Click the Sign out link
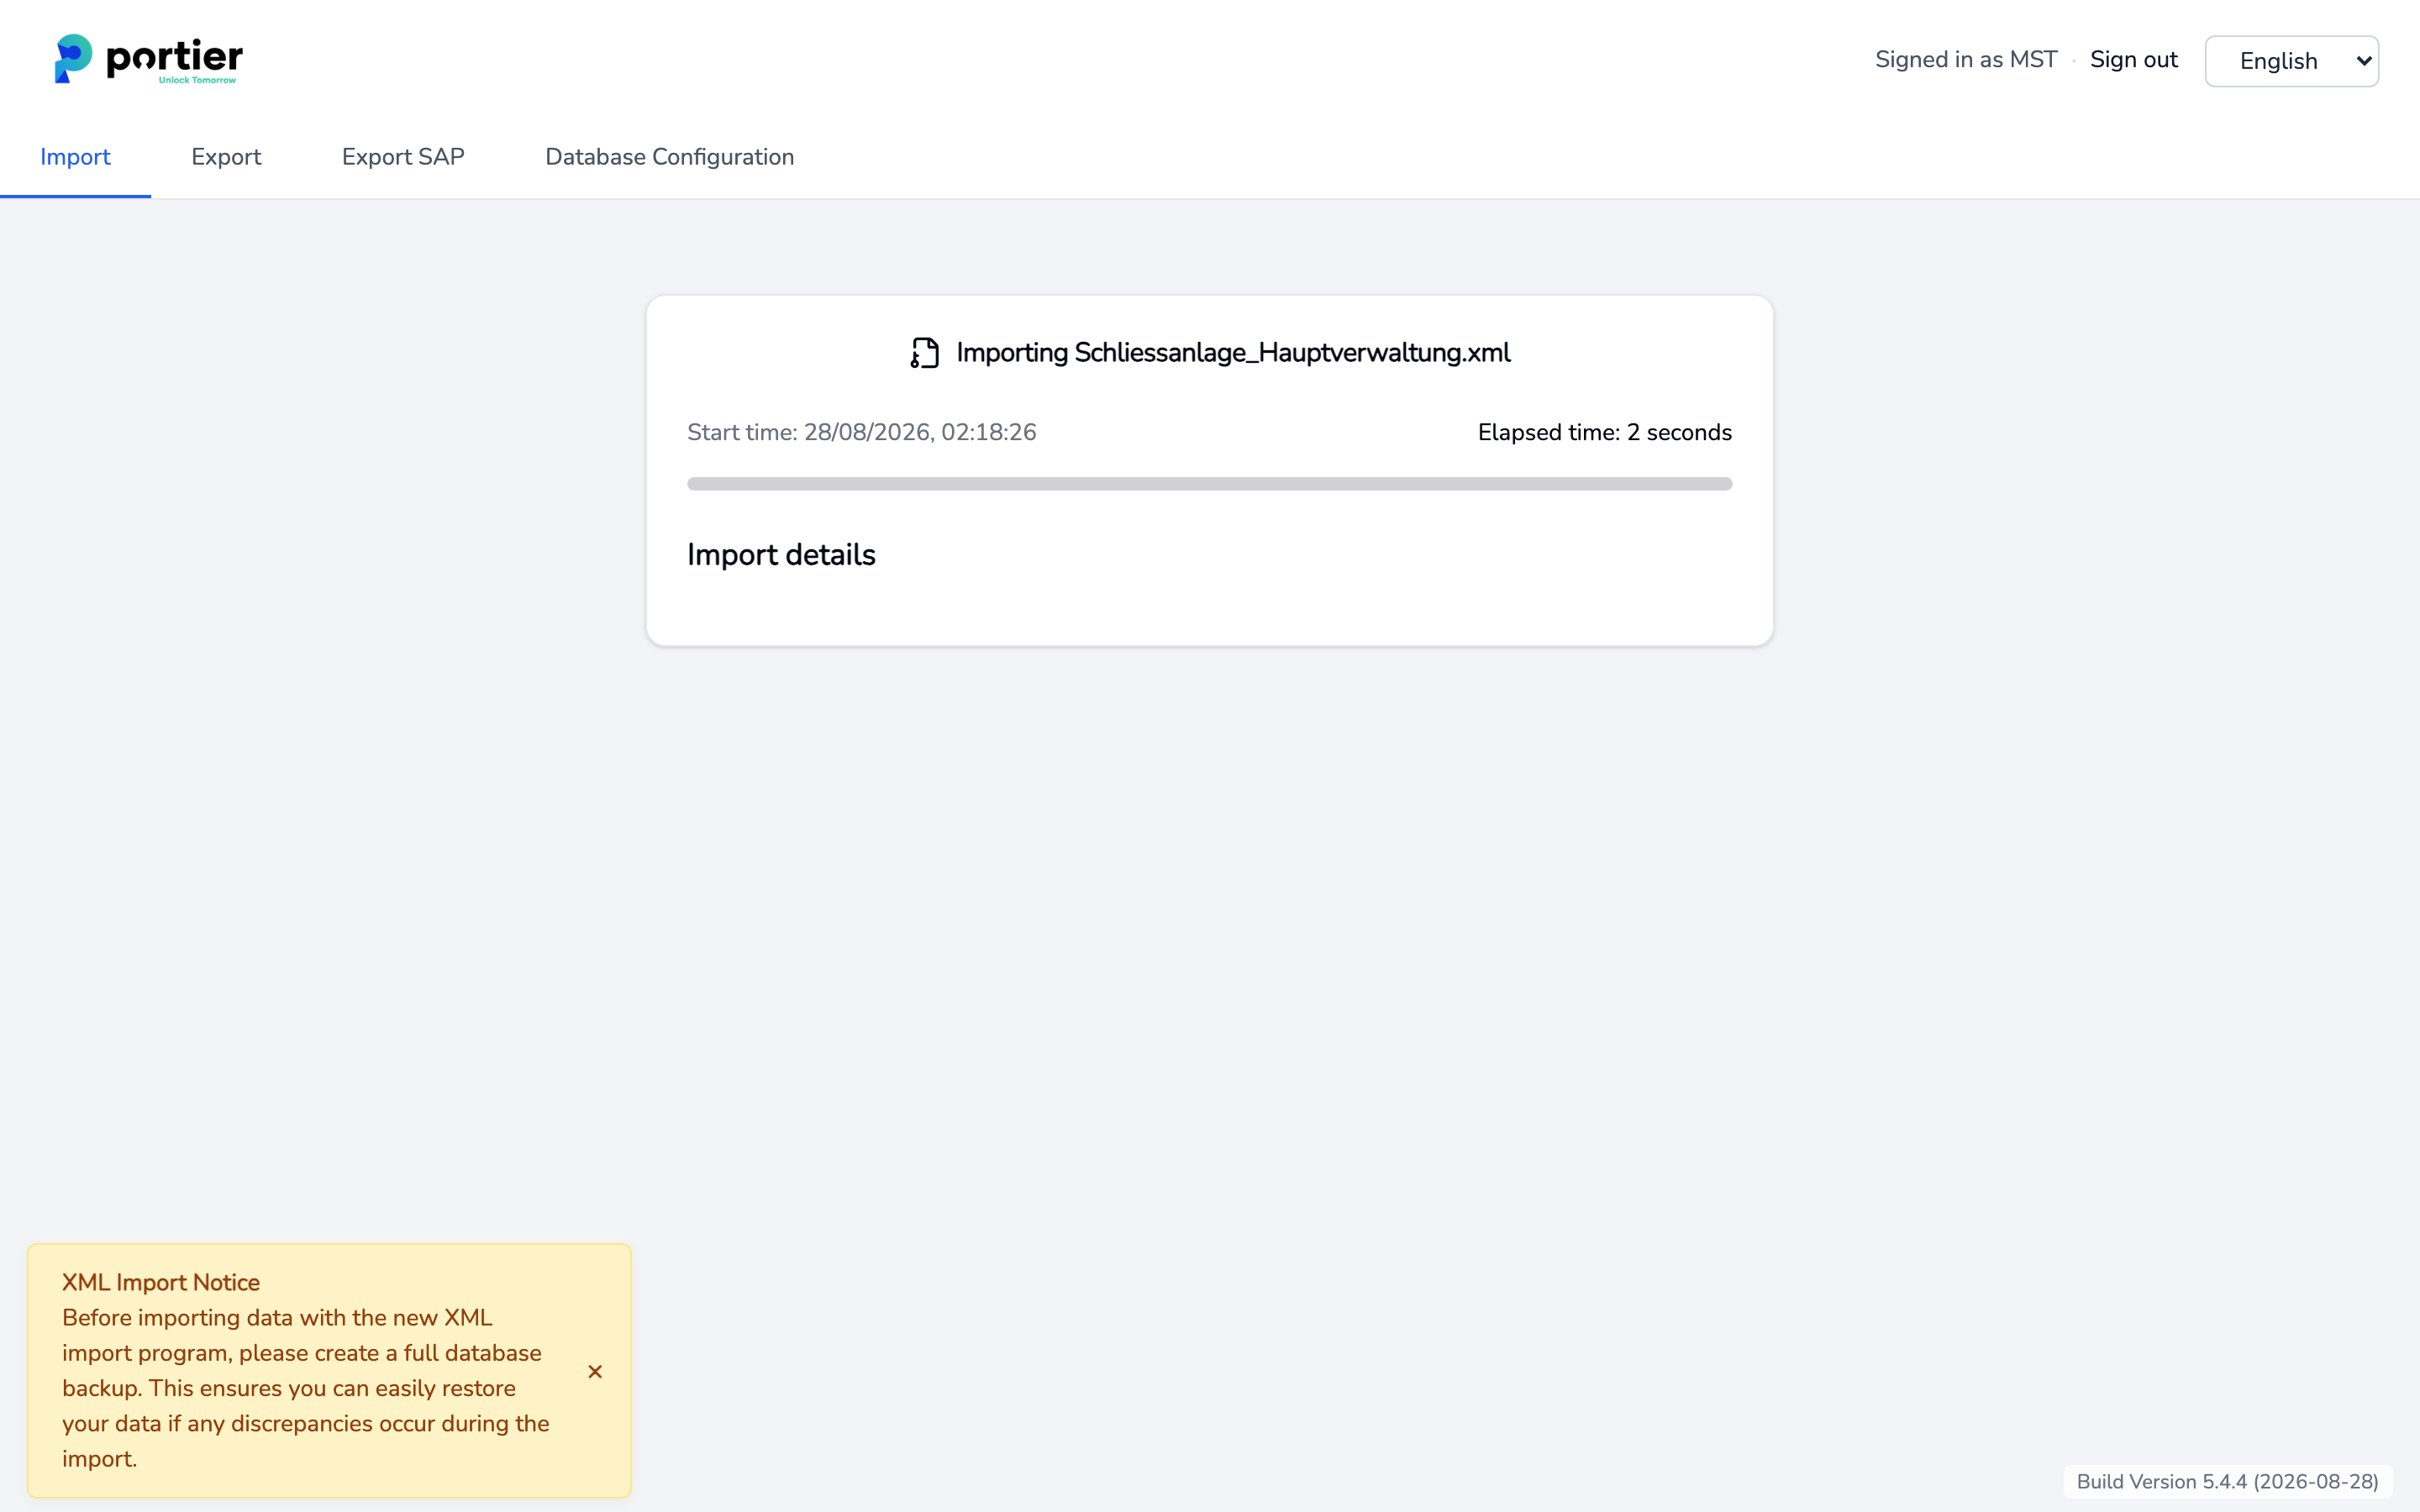The width and height of the screenshot is (2420, 1512). (2133, 60)
